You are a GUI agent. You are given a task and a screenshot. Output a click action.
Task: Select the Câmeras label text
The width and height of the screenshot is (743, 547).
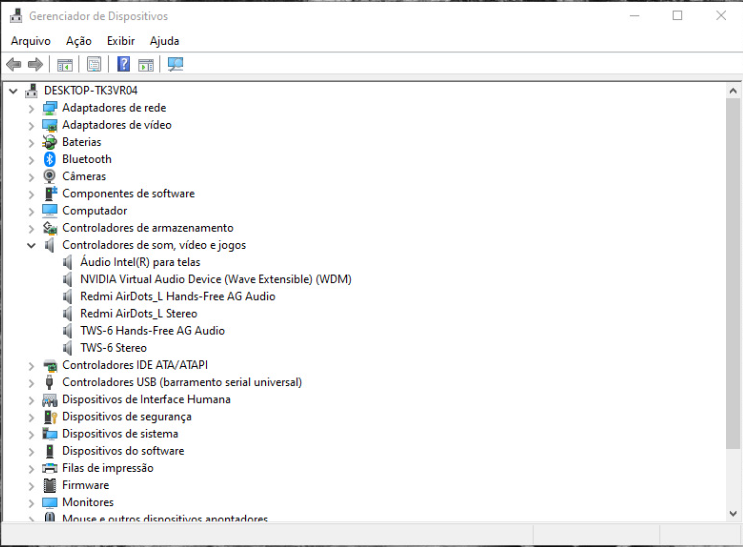click(84, 176)
